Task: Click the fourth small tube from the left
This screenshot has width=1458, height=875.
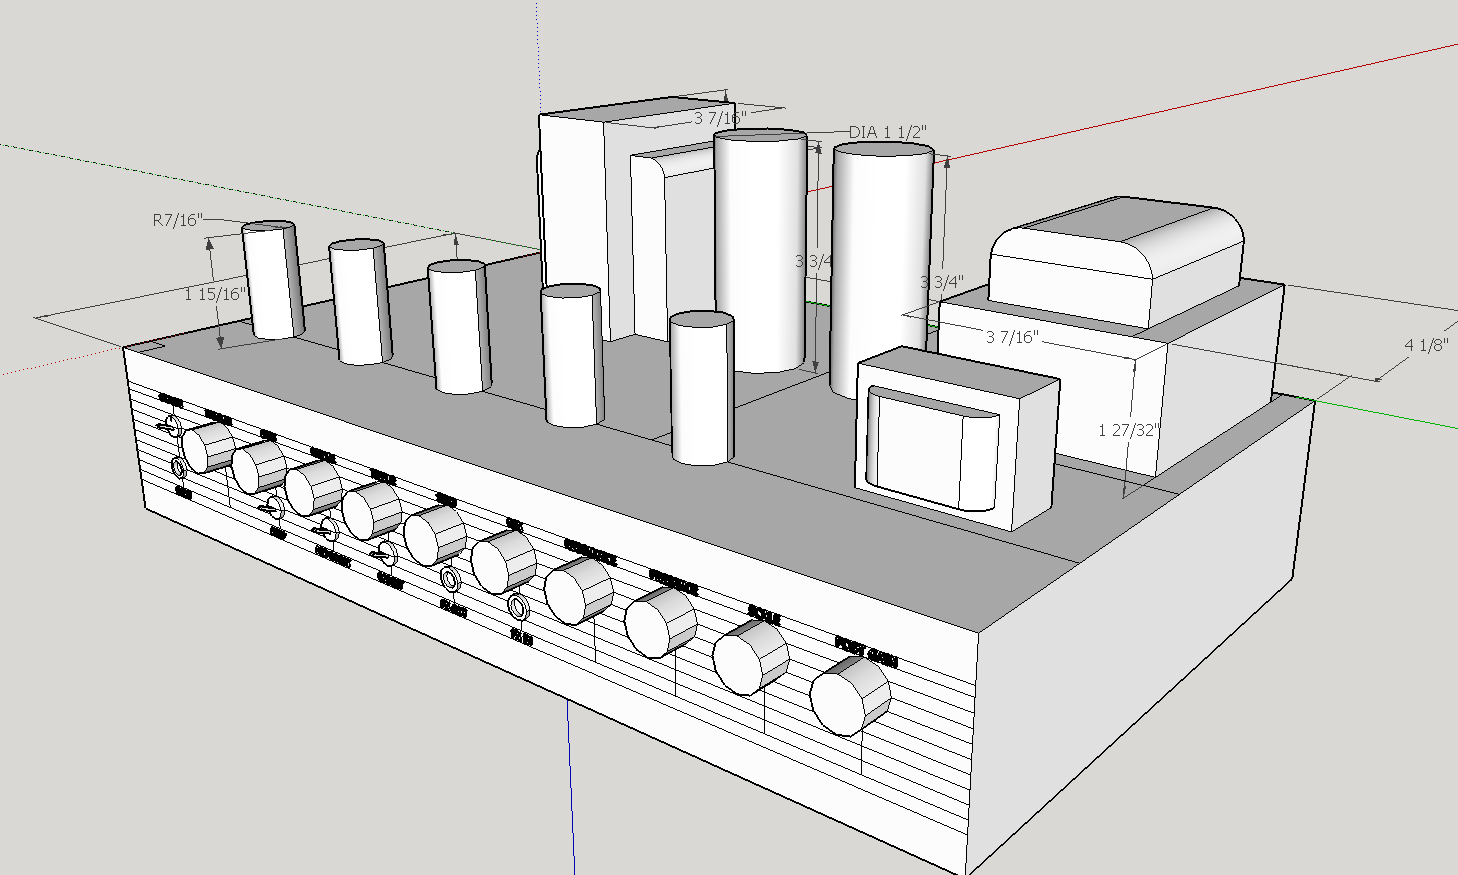Action: [x=572, y=355]
